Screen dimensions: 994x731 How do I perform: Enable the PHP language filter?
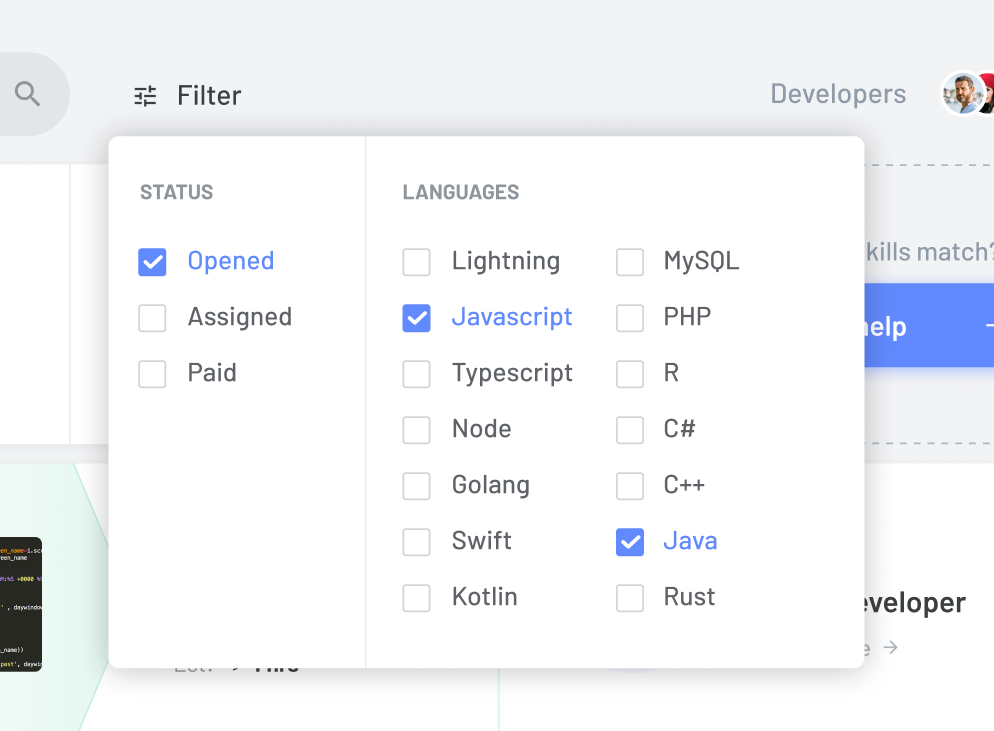[630, 318]
